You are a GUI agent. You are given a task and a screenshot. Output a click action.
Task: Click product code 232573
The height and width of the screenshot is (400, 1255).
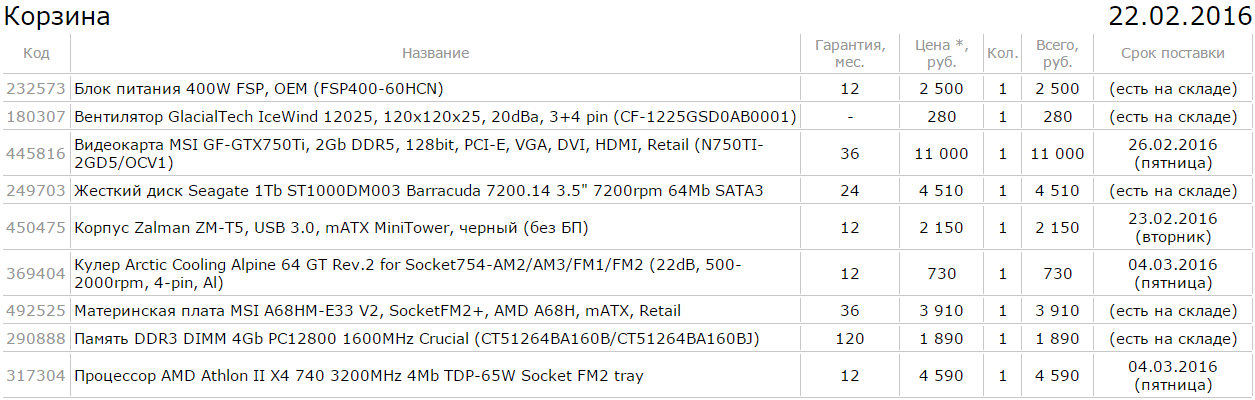pos(36,89)
